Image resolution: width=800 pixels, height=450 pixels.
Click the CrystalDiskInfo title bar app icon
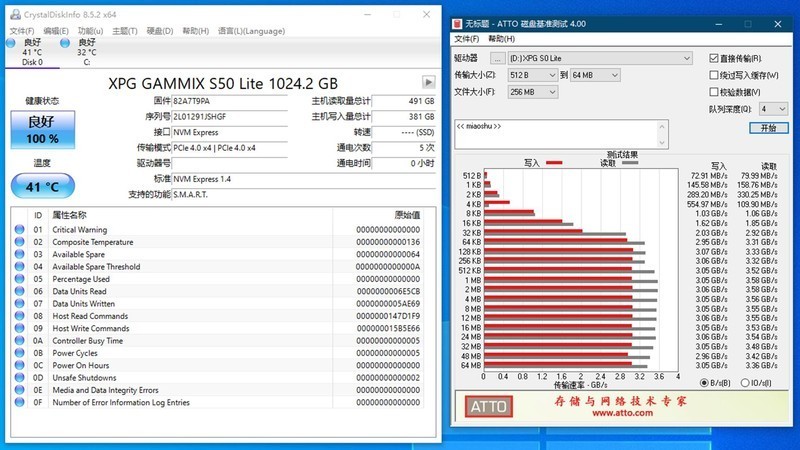click(16, 14)
